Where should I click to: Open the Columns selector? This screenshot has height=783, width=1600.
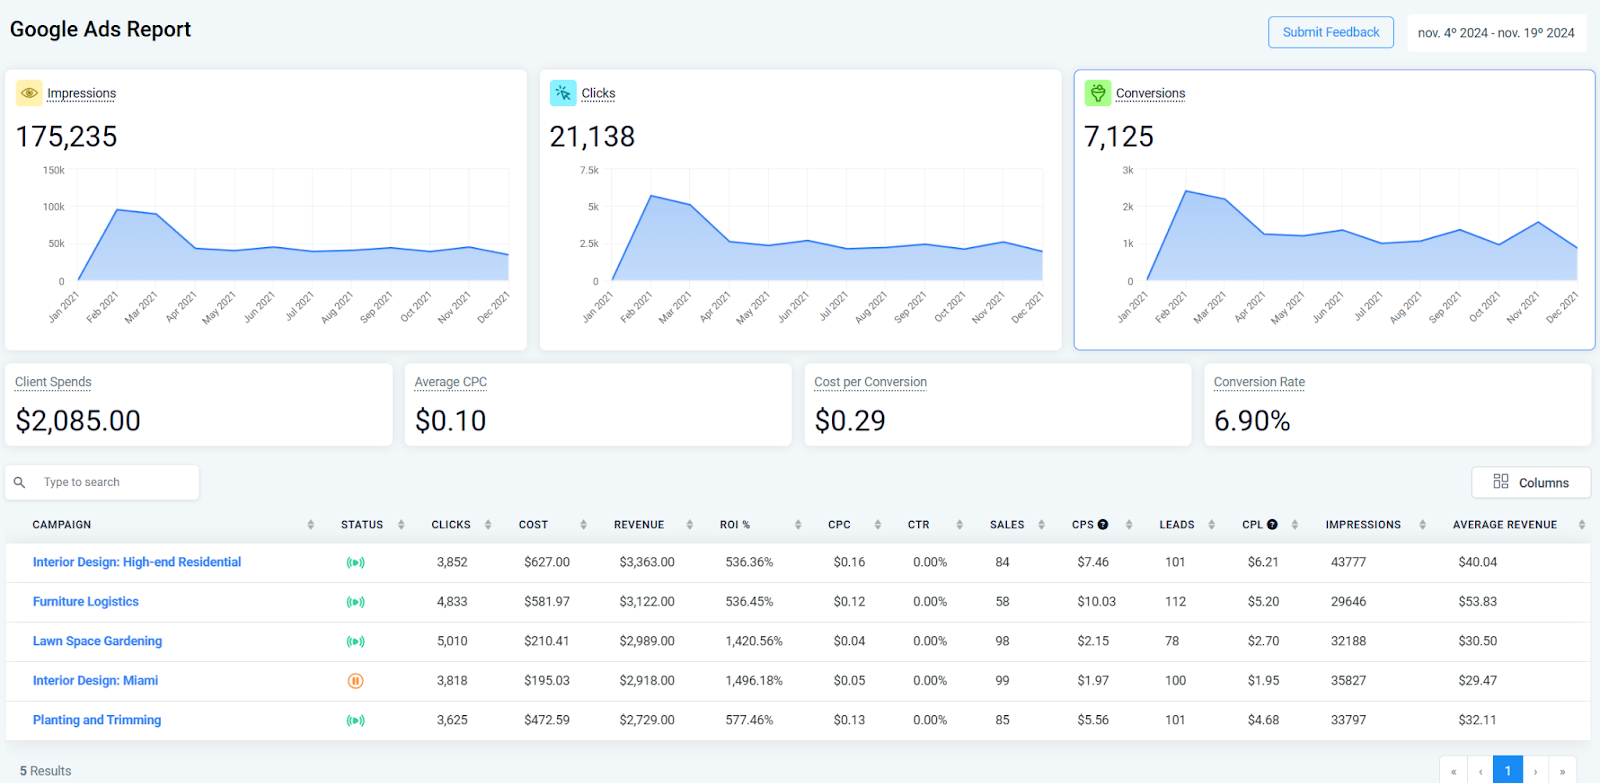pos(1531,482)
